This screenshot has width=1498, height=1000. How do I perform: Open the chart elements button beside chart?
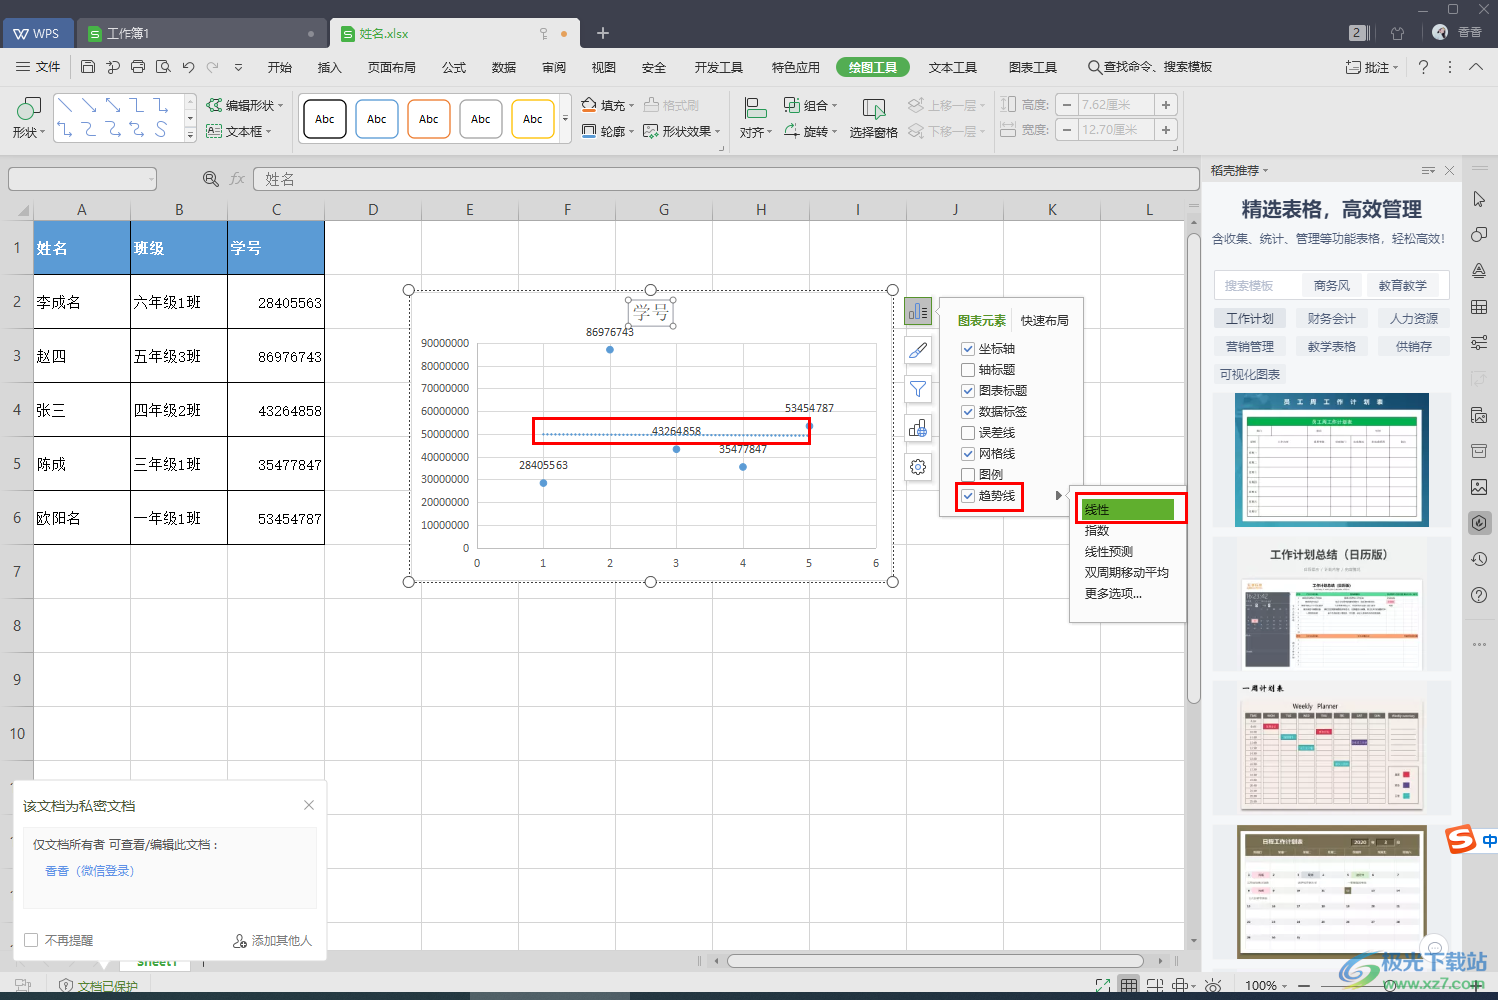coord(918,312)
